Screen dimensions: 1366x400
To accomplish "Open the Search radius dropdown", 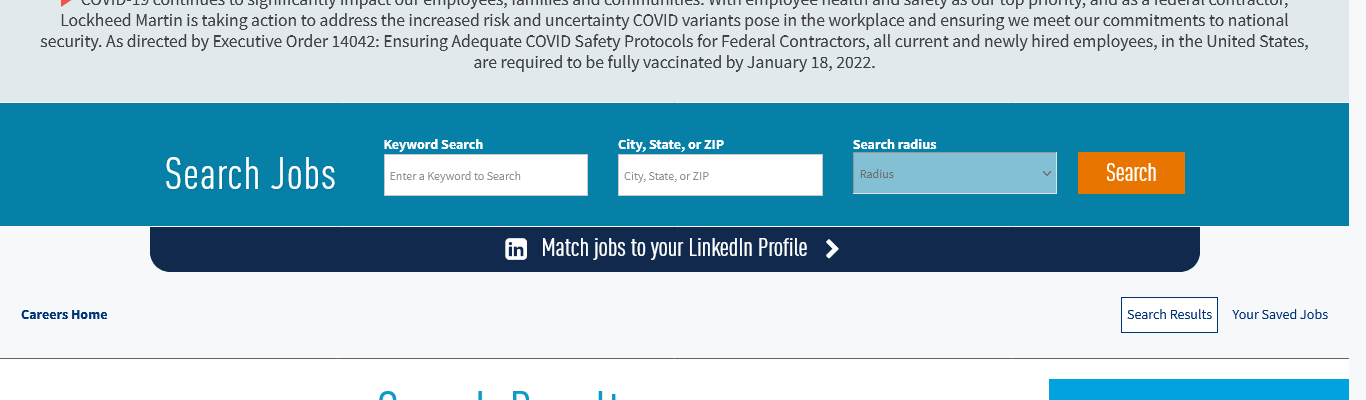I will (954, 174).
